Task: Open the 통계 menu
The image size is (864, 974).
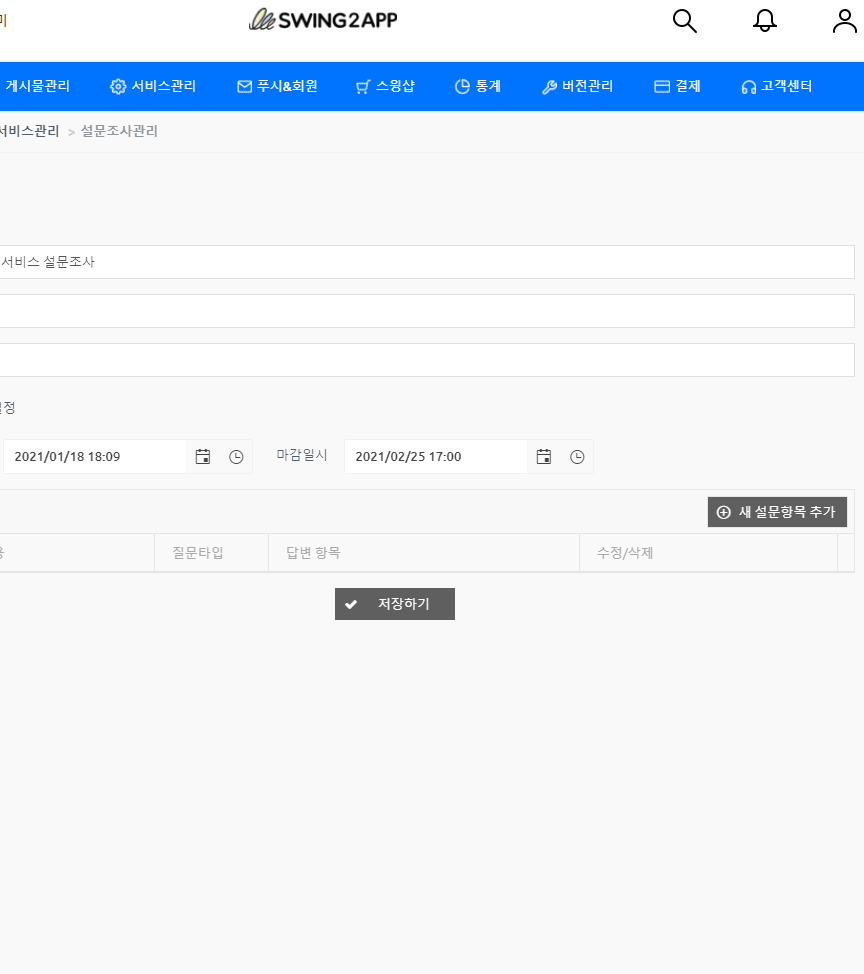Action: [478, 87]
